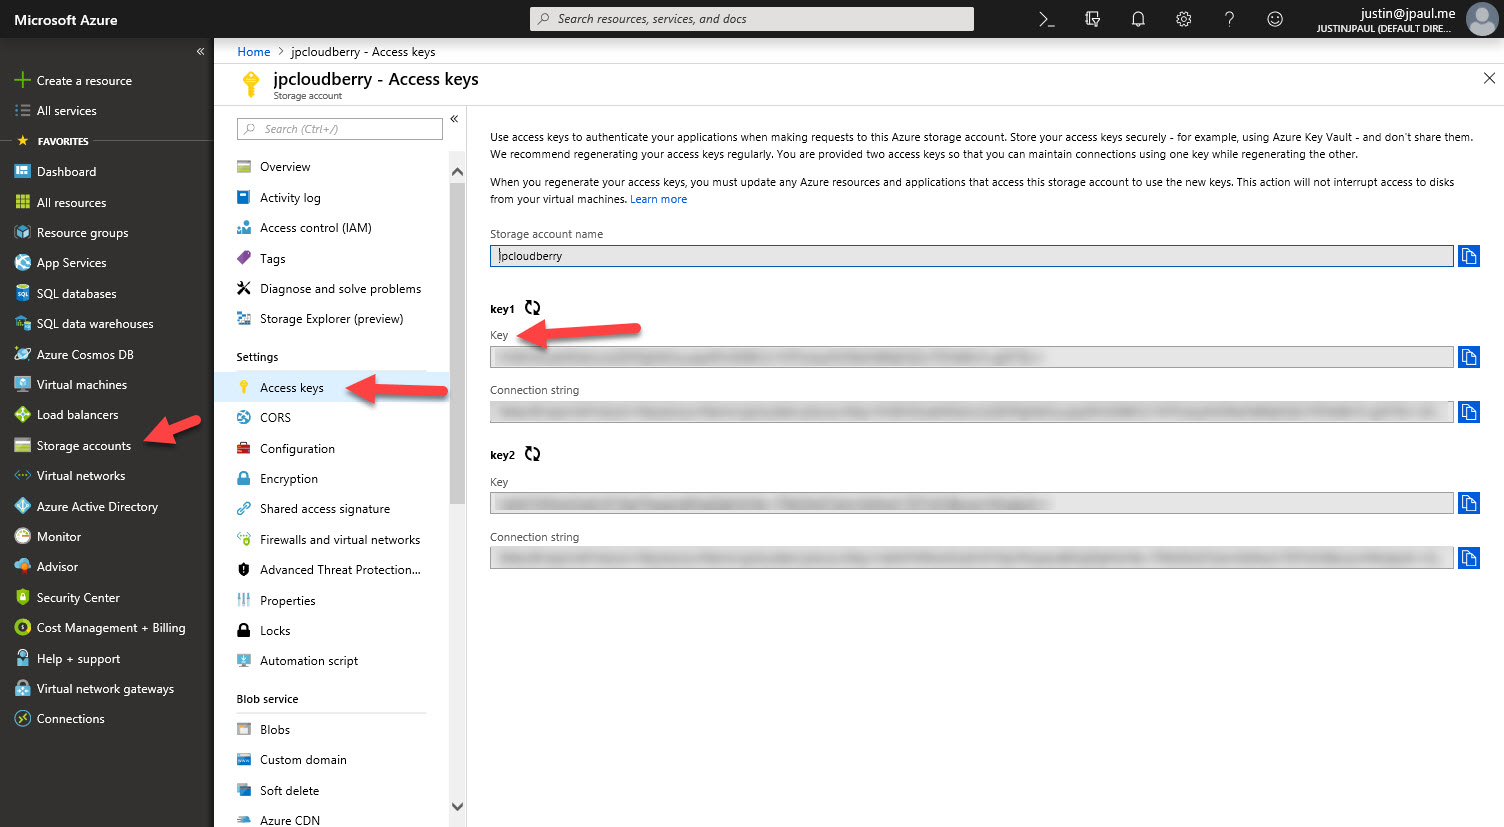Open Blobs under Blob service
Screen dimensions: 1504x827
click(x=274, y=730)
